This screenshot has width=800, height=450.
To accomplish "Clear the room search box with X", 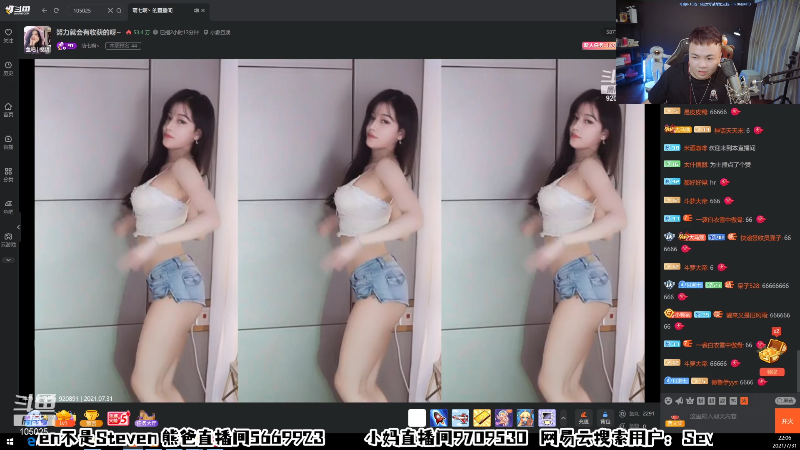I will (110, 10).
